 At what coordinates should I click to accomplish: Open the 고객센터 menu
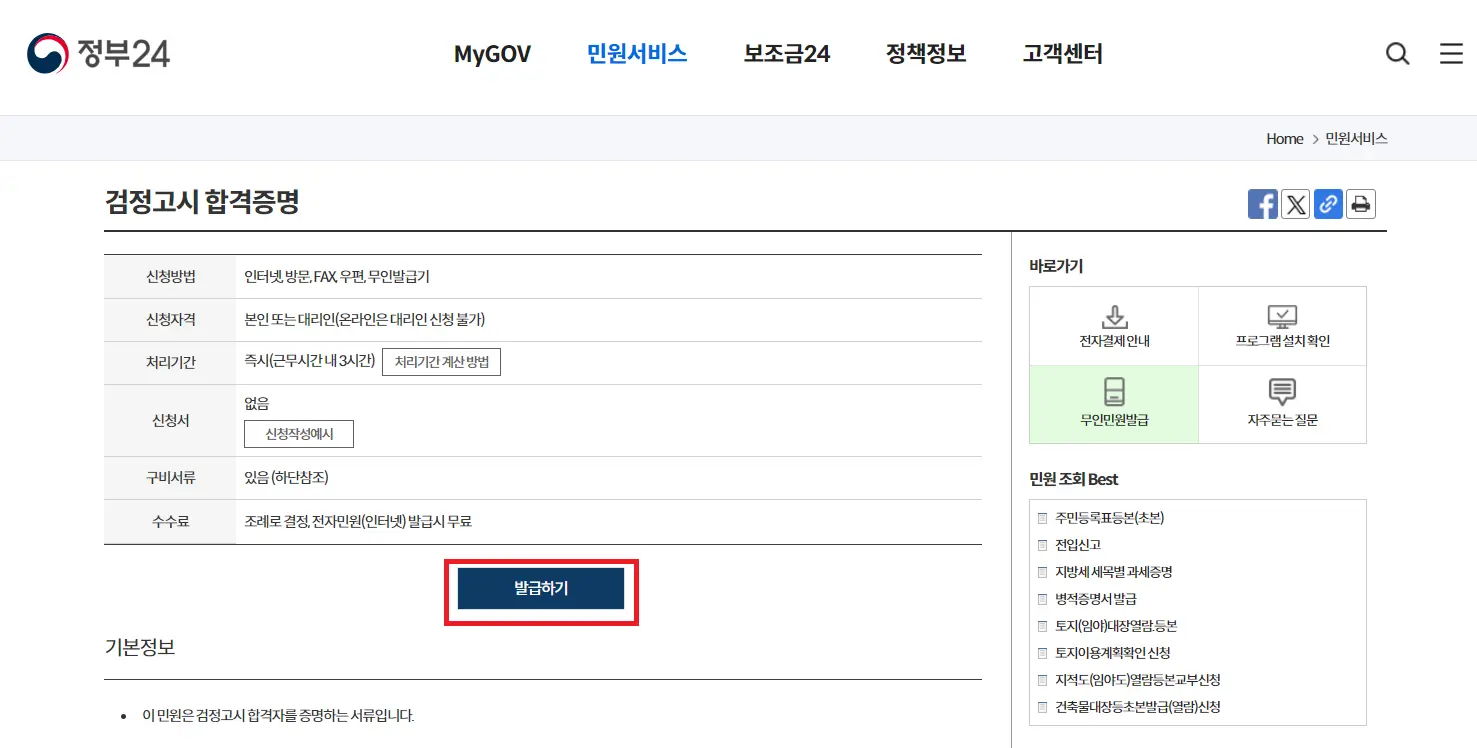tap(1062, 54)
